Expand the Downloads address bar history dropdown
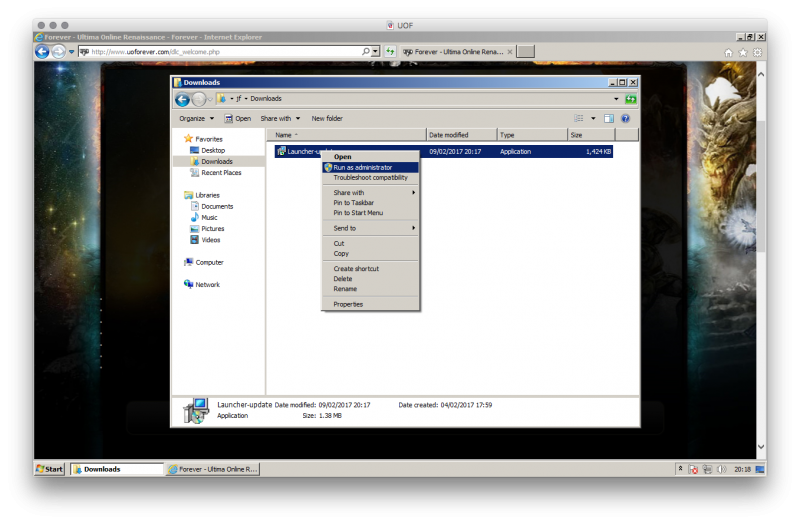 (x=616, y=99)
